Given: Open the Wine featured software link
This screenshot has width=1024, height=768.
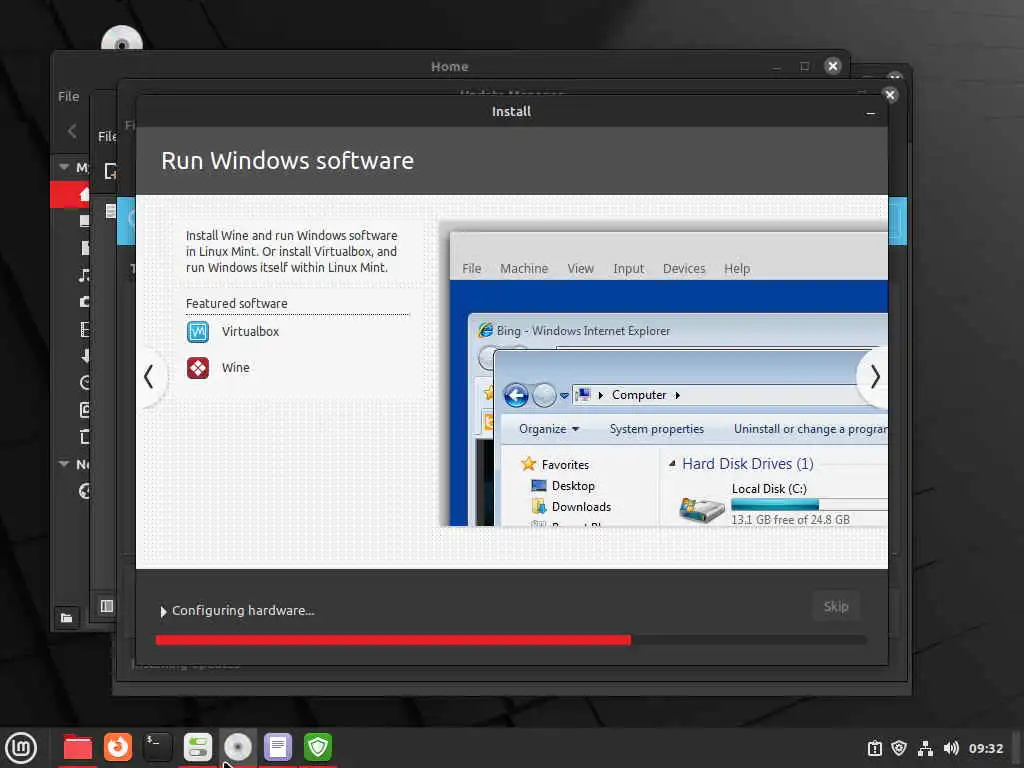Looking at the screenshot, I should (x=236, y=368).
